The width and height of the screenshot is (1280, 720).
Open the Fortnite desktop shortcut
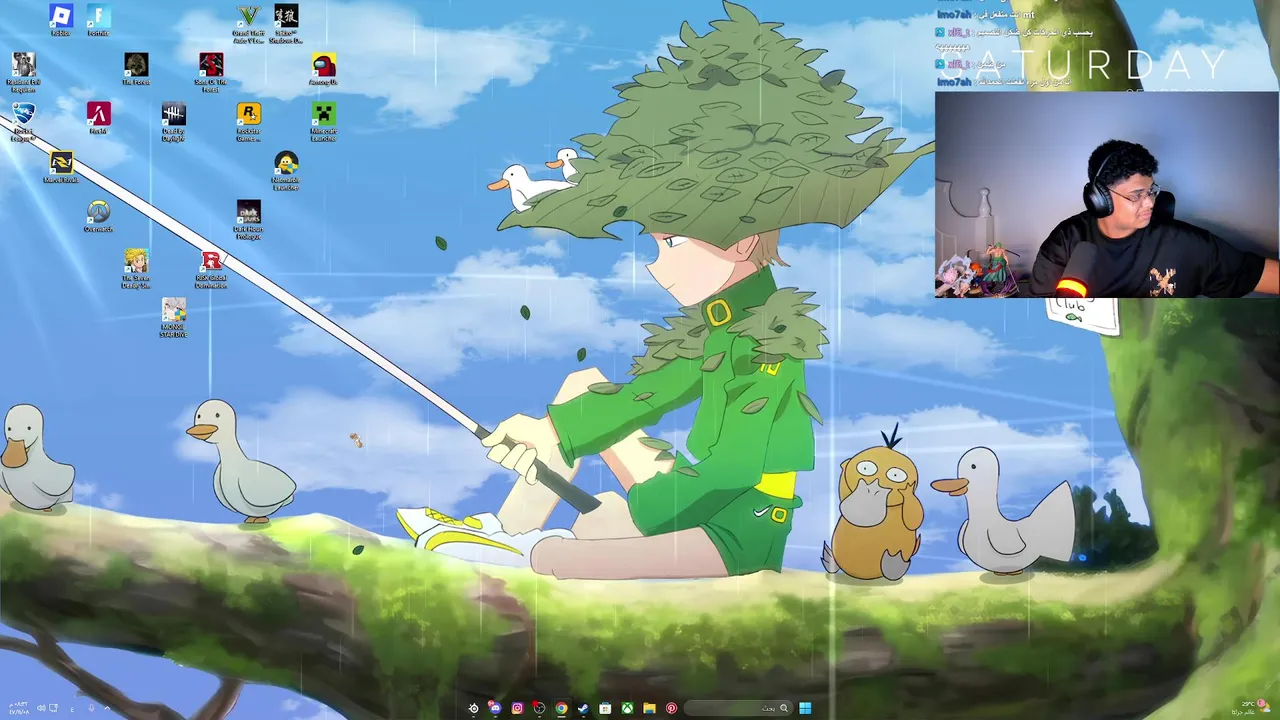(98, 21)
